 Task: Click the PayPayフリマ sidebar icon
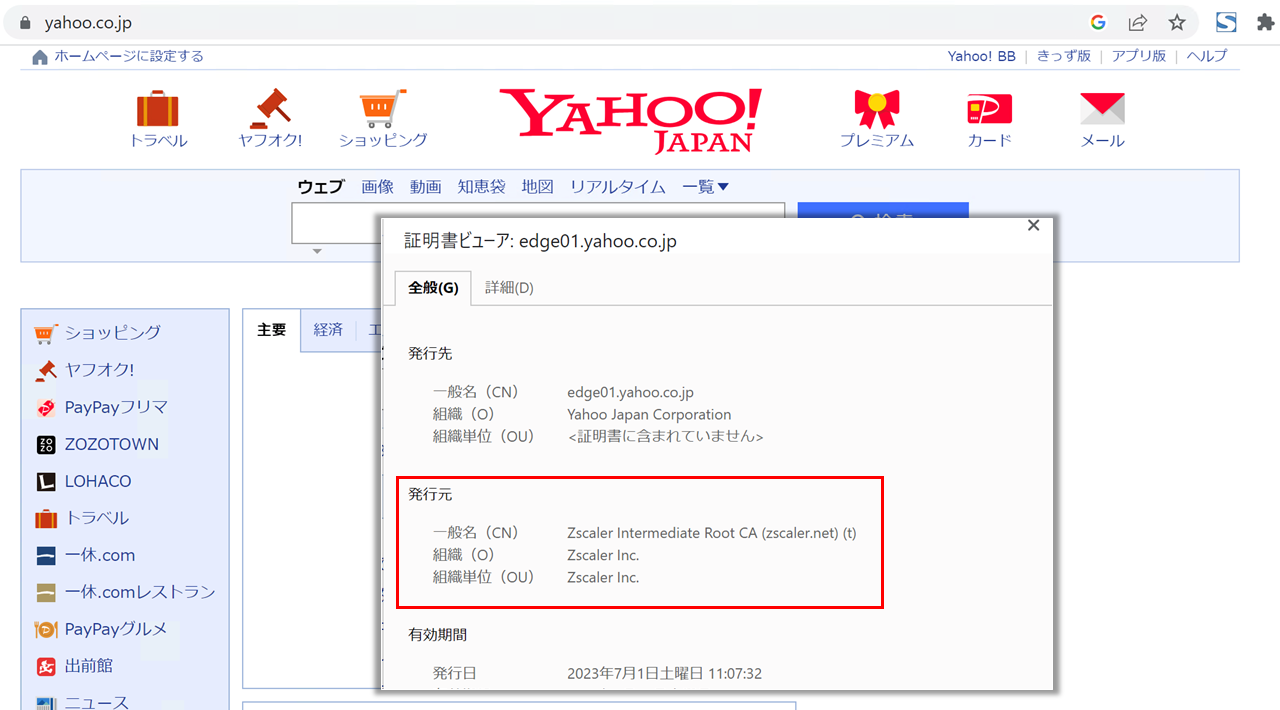coord(46,407)
